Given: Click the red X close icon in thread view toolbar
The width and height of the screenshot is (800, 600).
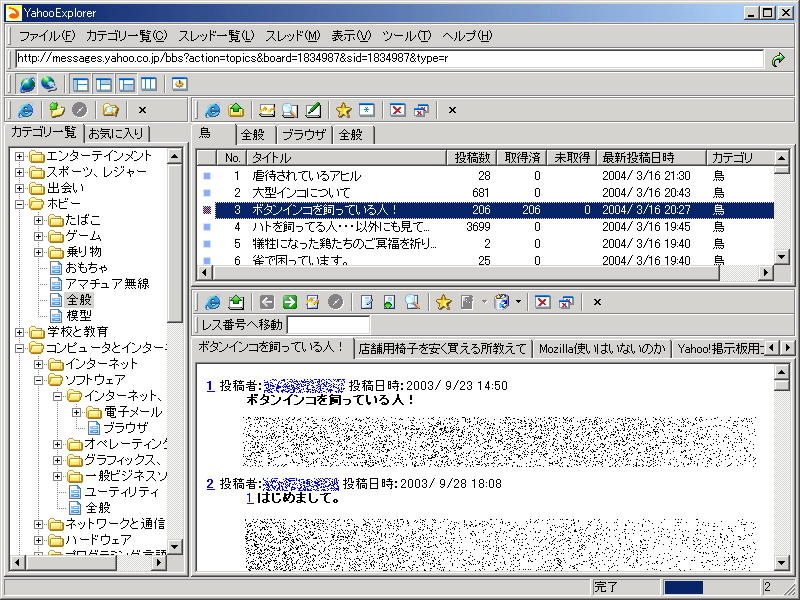Looking at the screenshot, I should [x=542, y=302].
